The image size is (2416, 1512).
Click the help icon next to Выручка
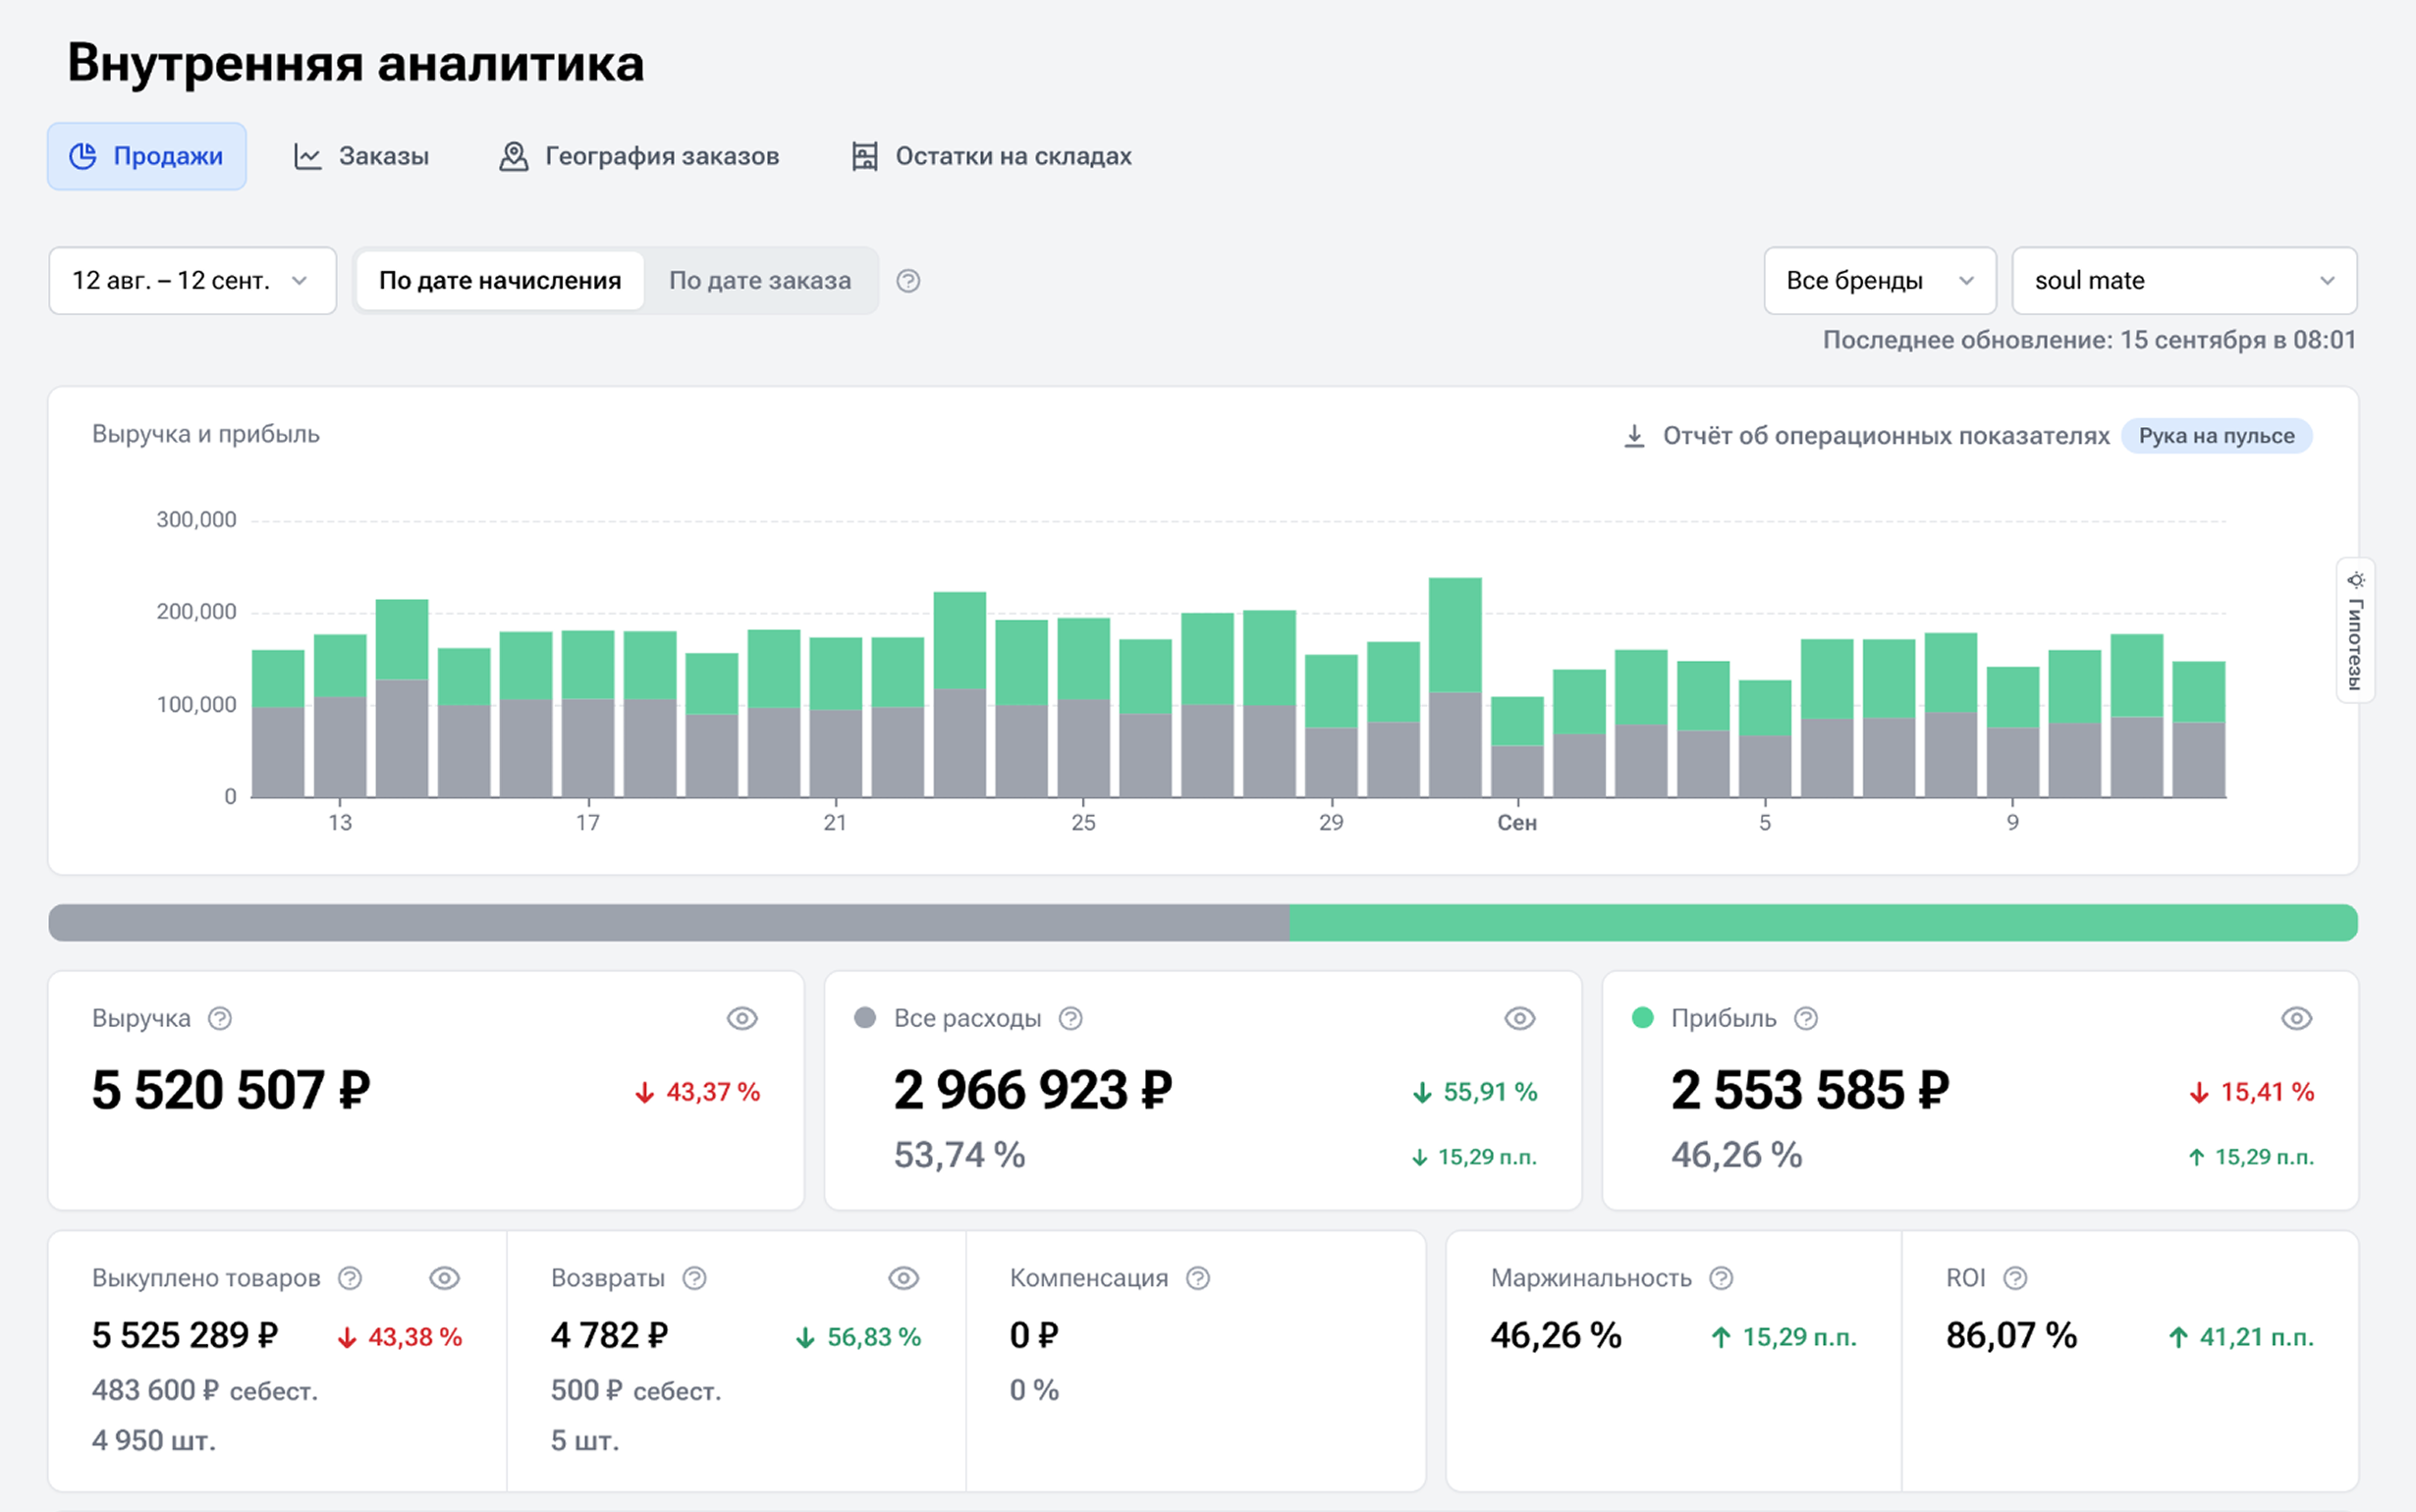point(219,1018)
